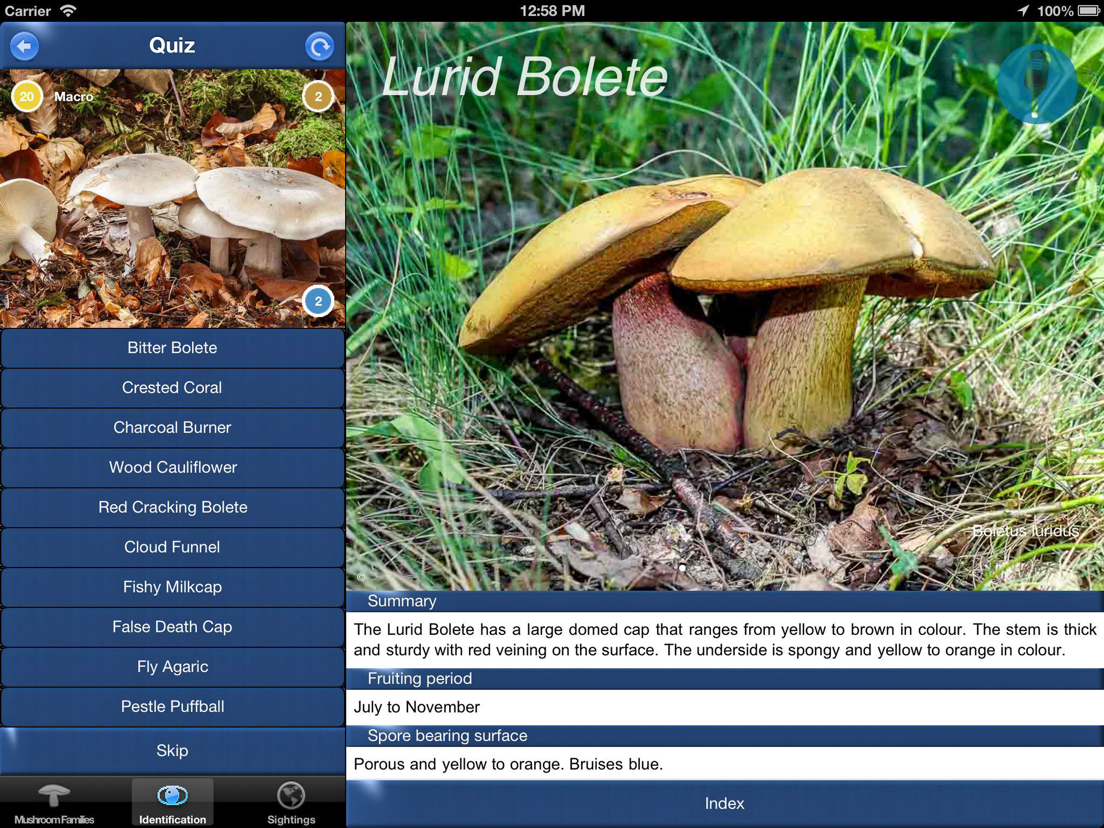Tap the summary description paragraph
1104x828 pixels.
(724, 640)
